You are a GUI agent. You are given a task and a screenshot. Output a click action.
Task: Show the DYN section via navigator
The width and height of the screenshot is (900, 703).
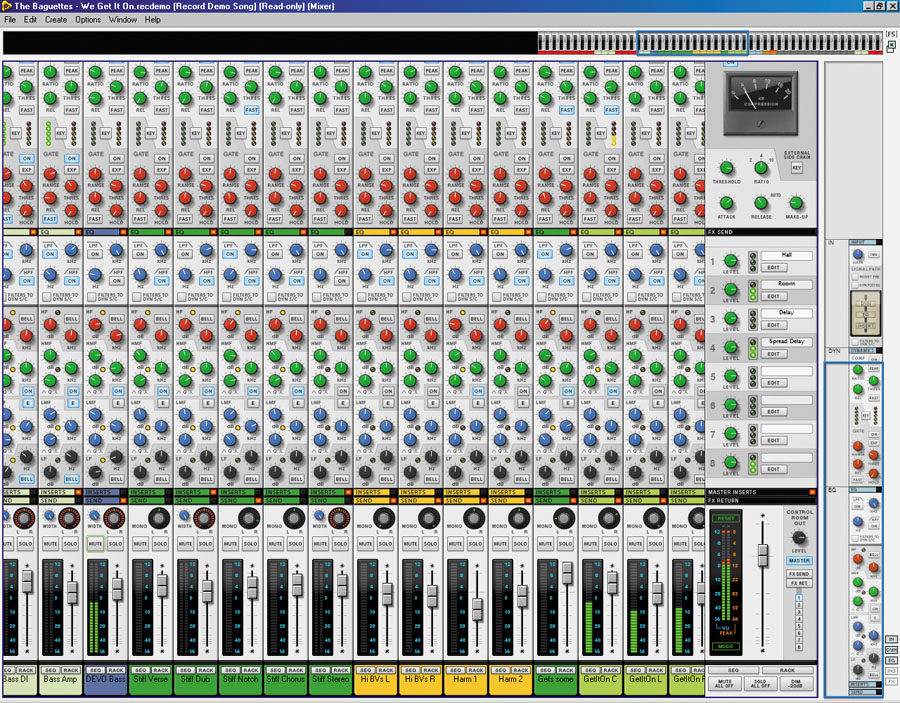[890, 649]
